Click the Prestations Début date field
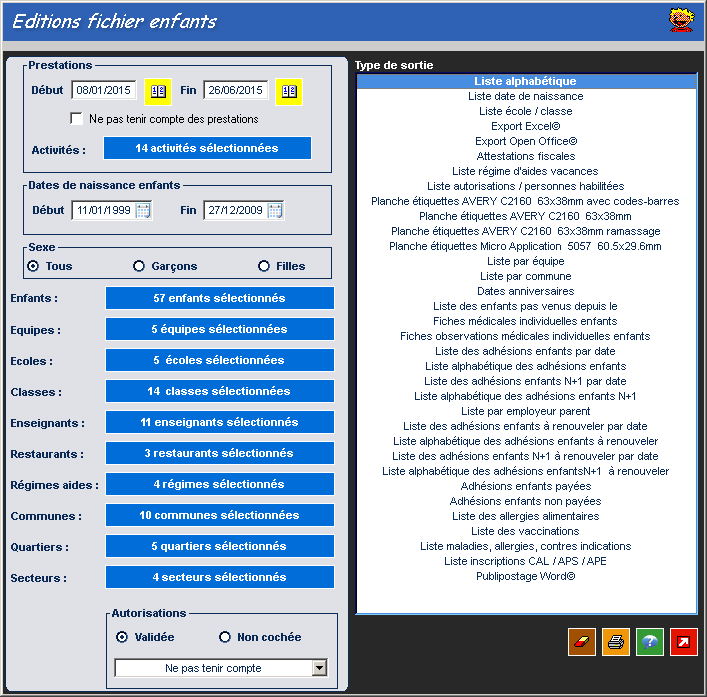This screenshot has width=707, height=697. pos(104,91)
